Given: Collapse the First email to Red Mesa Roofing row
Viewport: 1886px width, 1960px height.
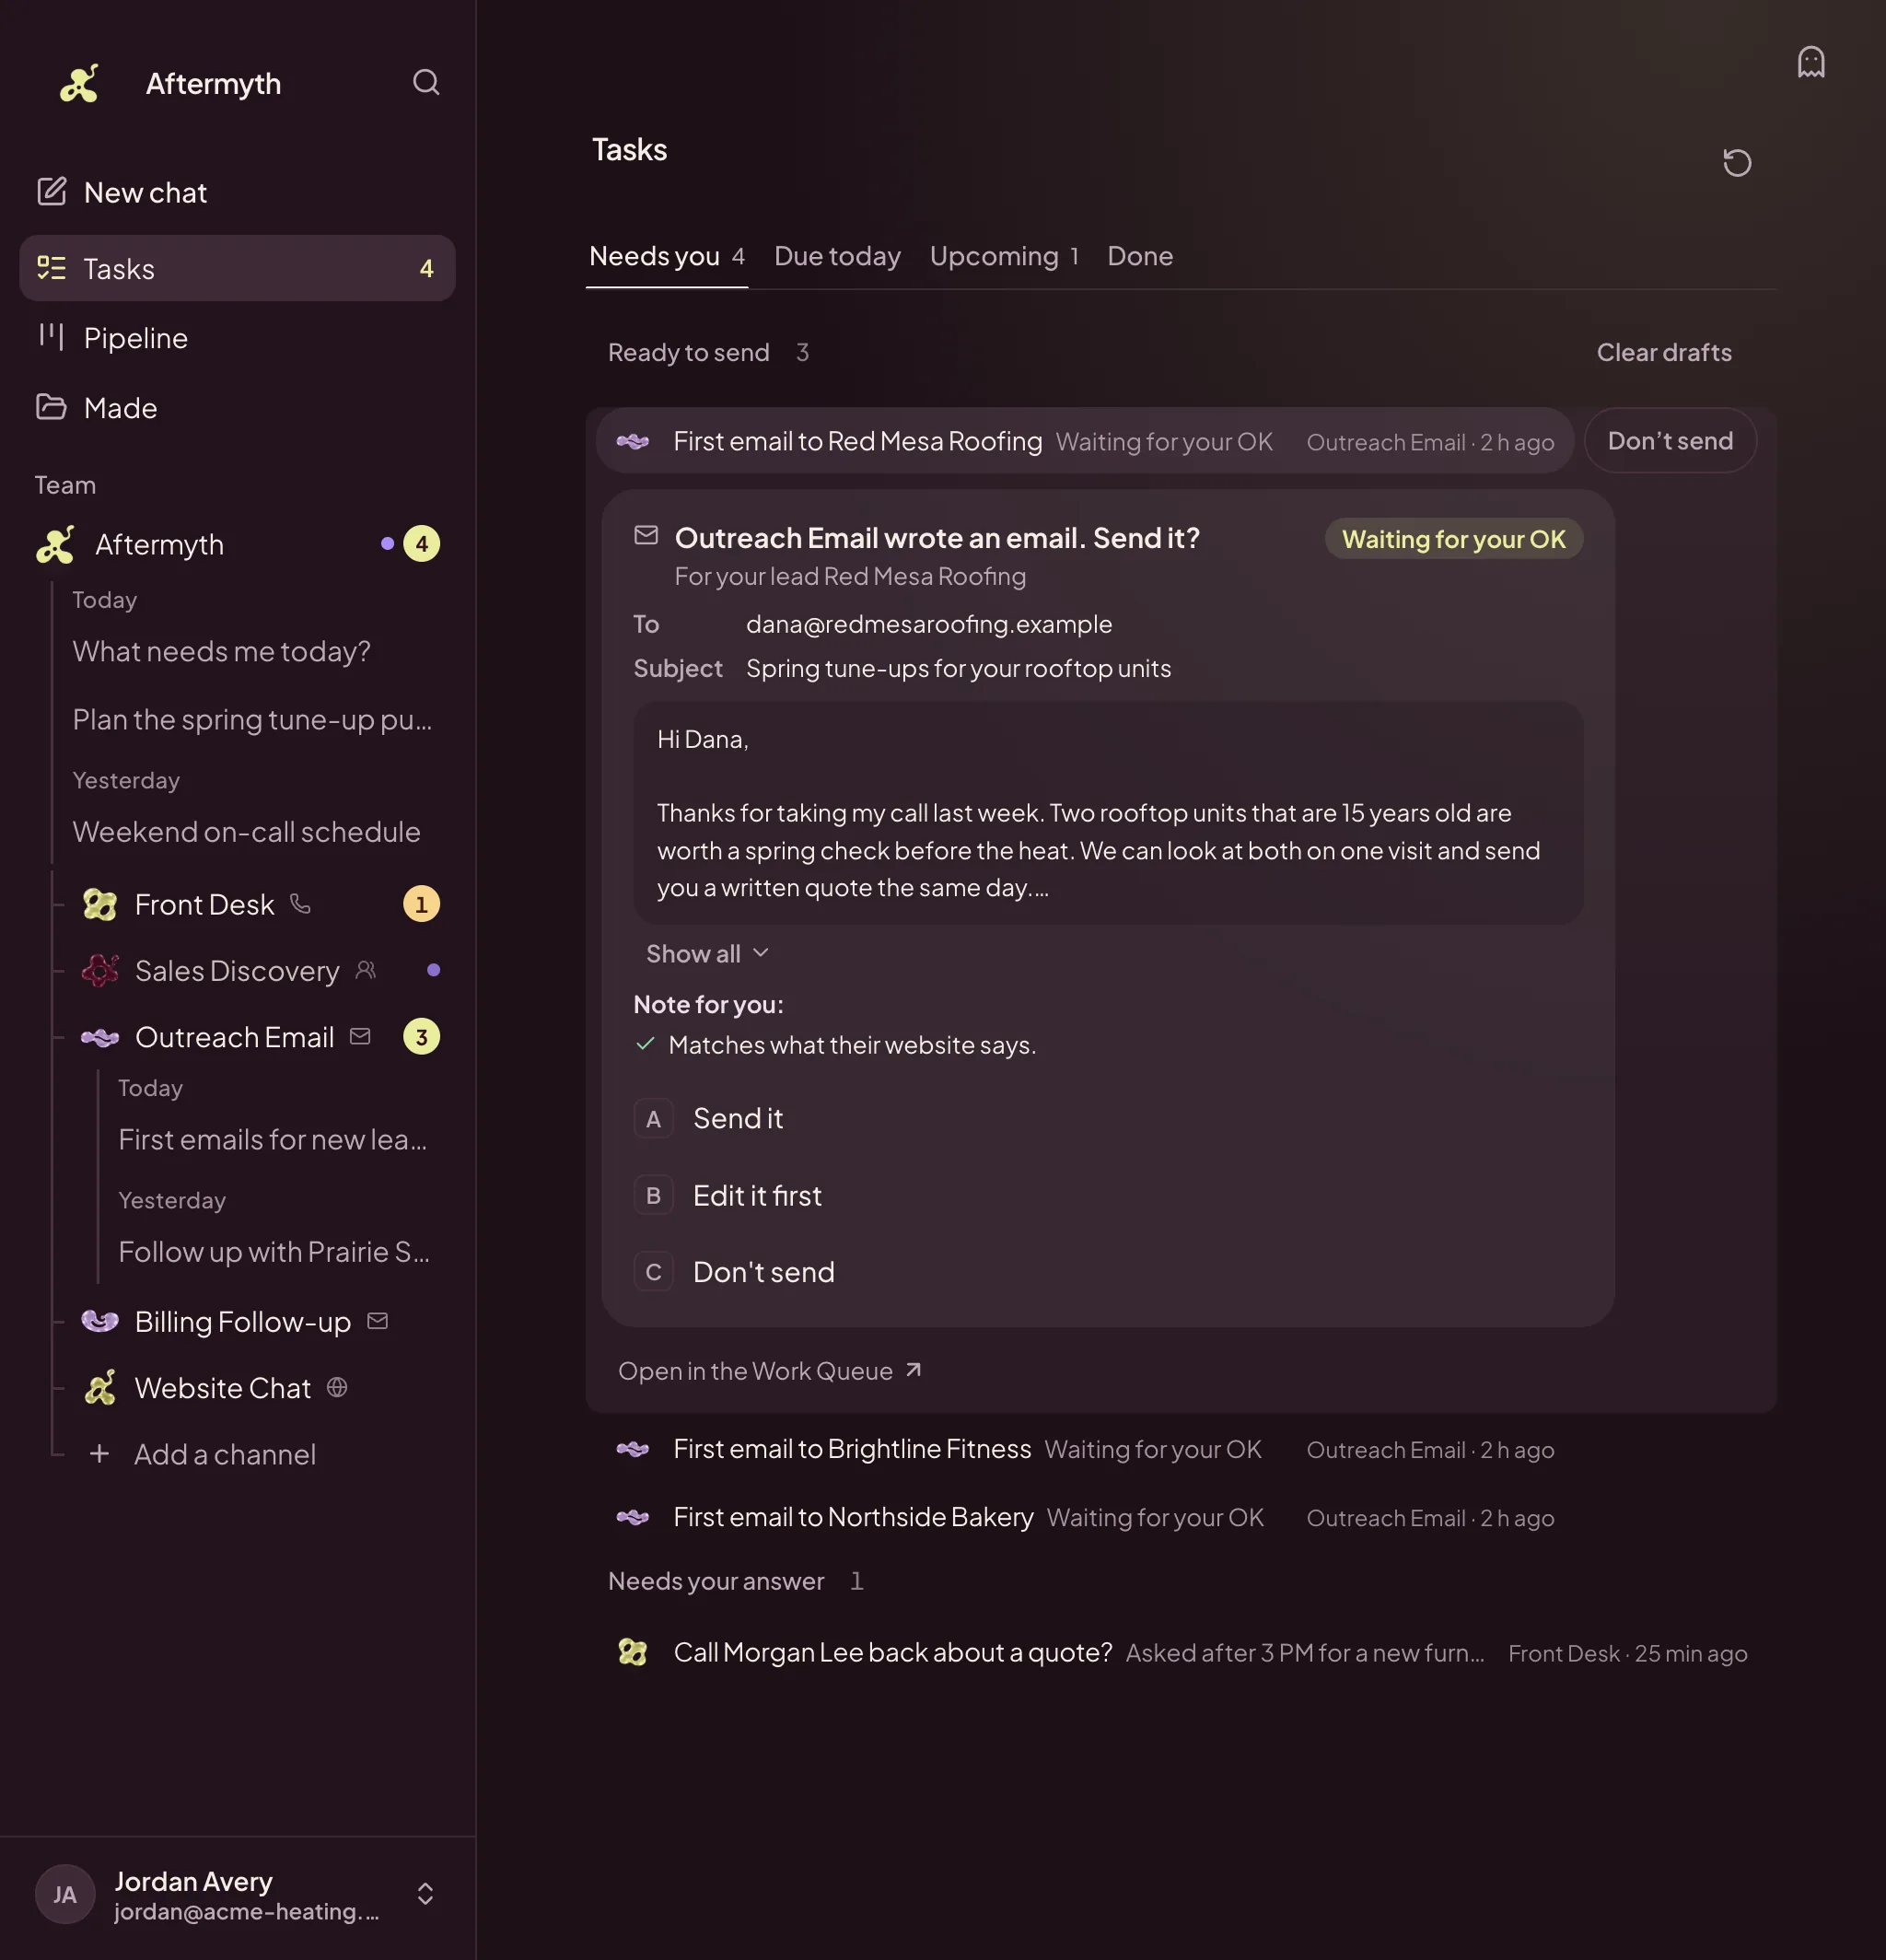Looking at the screenshot, I should [x=1085, y=441].
